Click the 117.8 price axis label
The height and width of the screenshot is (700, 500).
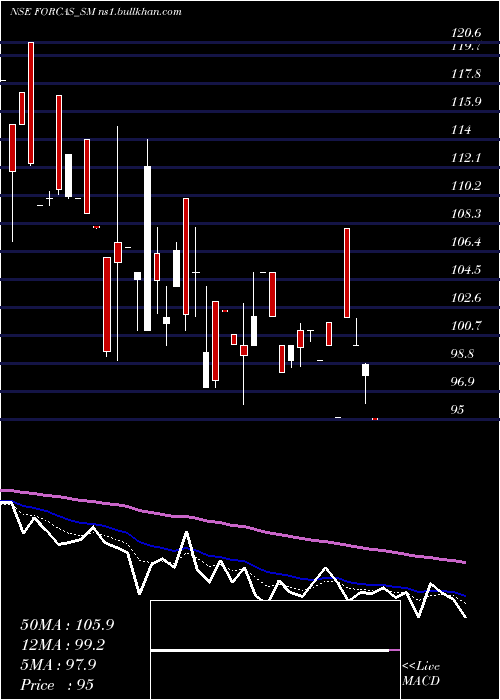466,74
